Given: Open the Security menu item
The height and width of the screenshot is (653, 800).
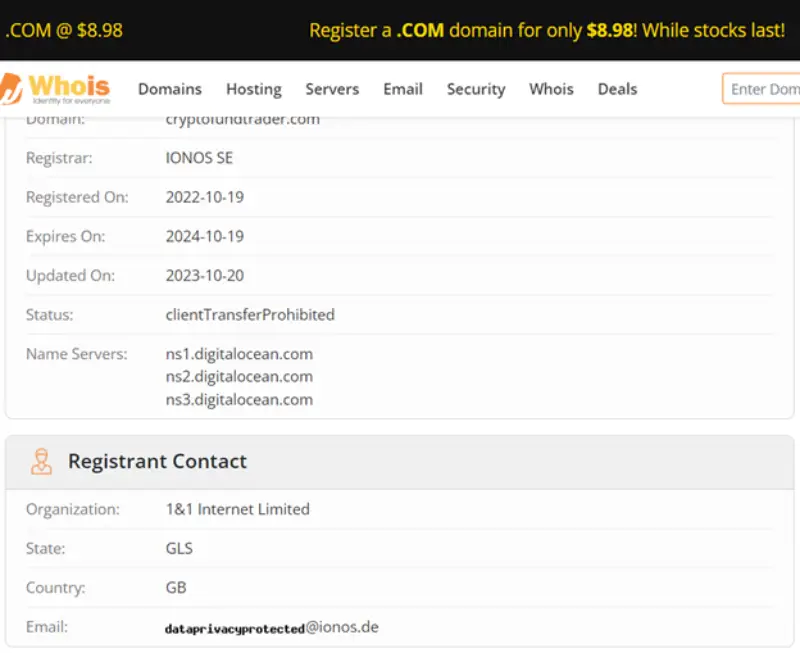Looking at the screenshot, I should [476, 89].
